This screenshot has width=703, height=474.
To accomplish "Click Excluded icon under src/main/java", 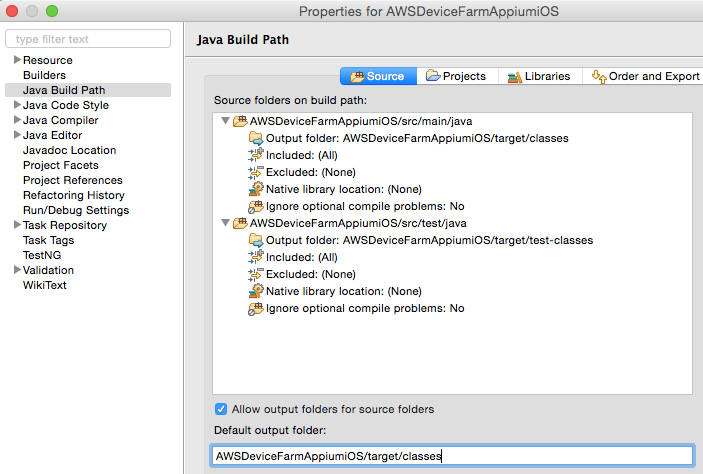I will pos(256,172).
